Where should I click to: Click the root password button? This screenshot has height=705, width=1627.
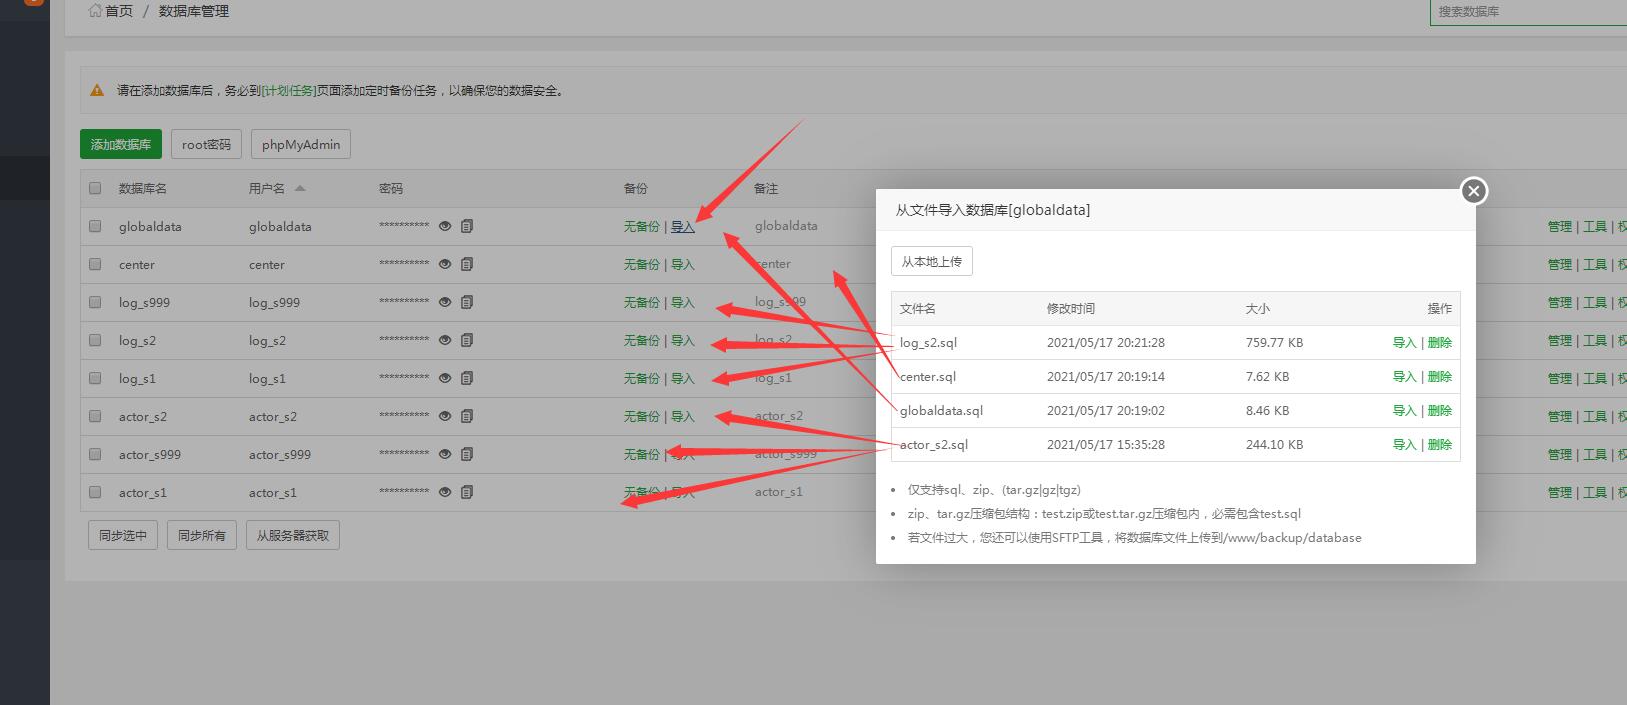click(x=206, y=144)
